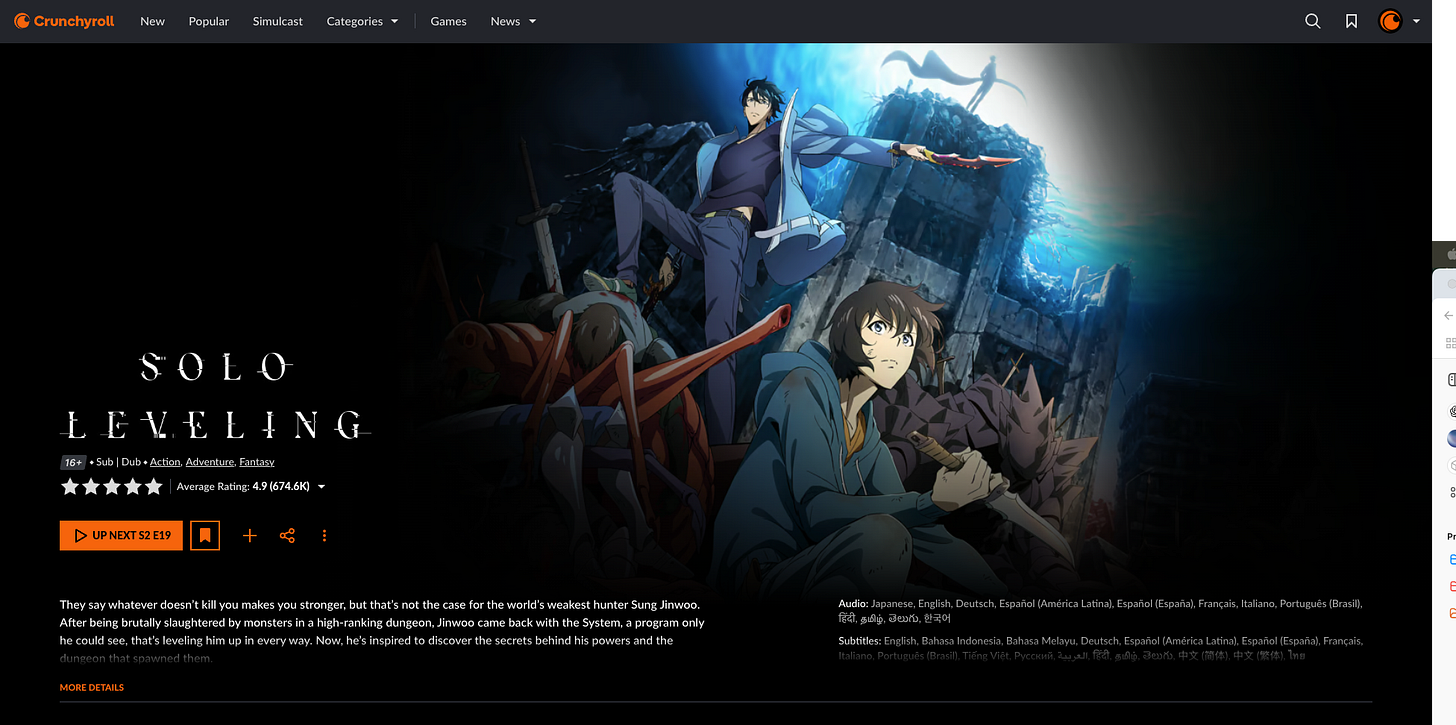Screen dimensions: 1456x725
Task: Go to the Popular page
Action: pyautogui.click(x=209, y=21)
